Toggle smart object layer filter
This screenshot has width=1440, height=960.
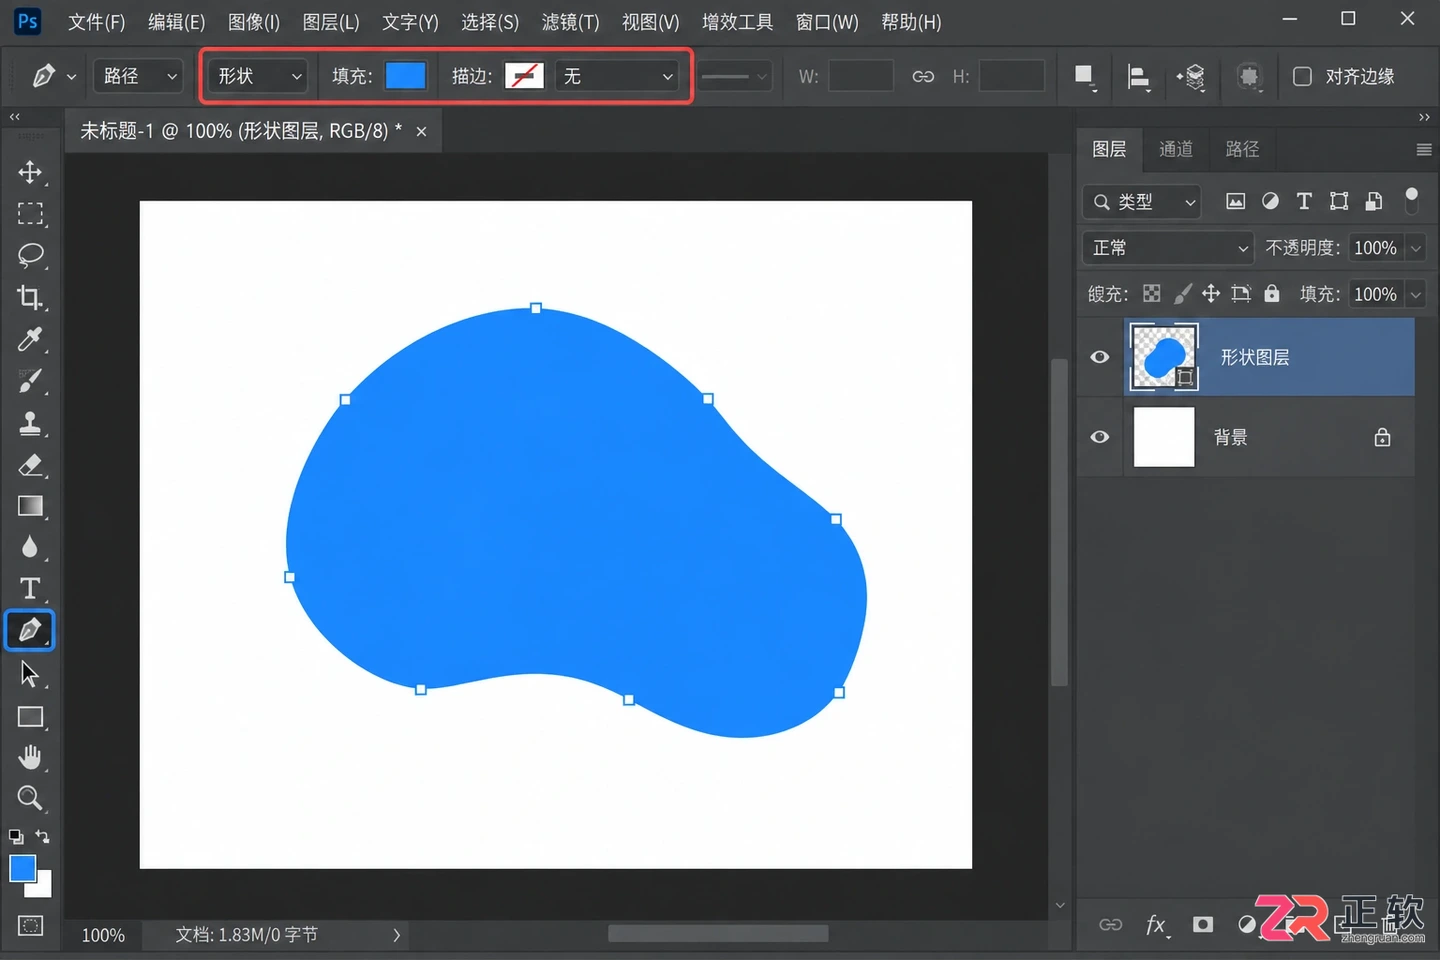(x=1374, y=201)
